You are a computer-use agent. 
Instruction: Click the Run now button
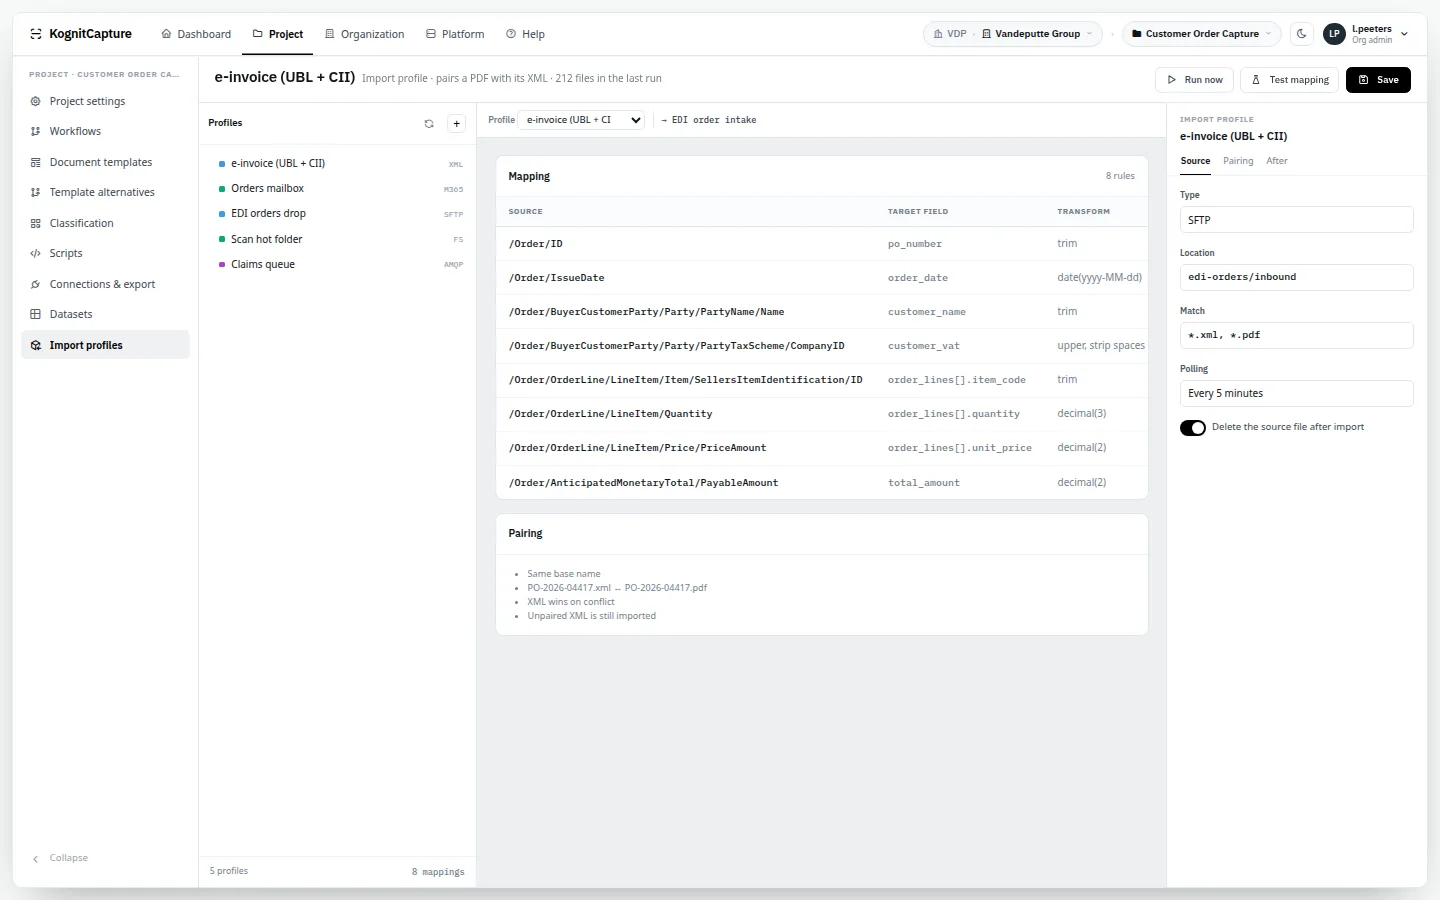1195,80
